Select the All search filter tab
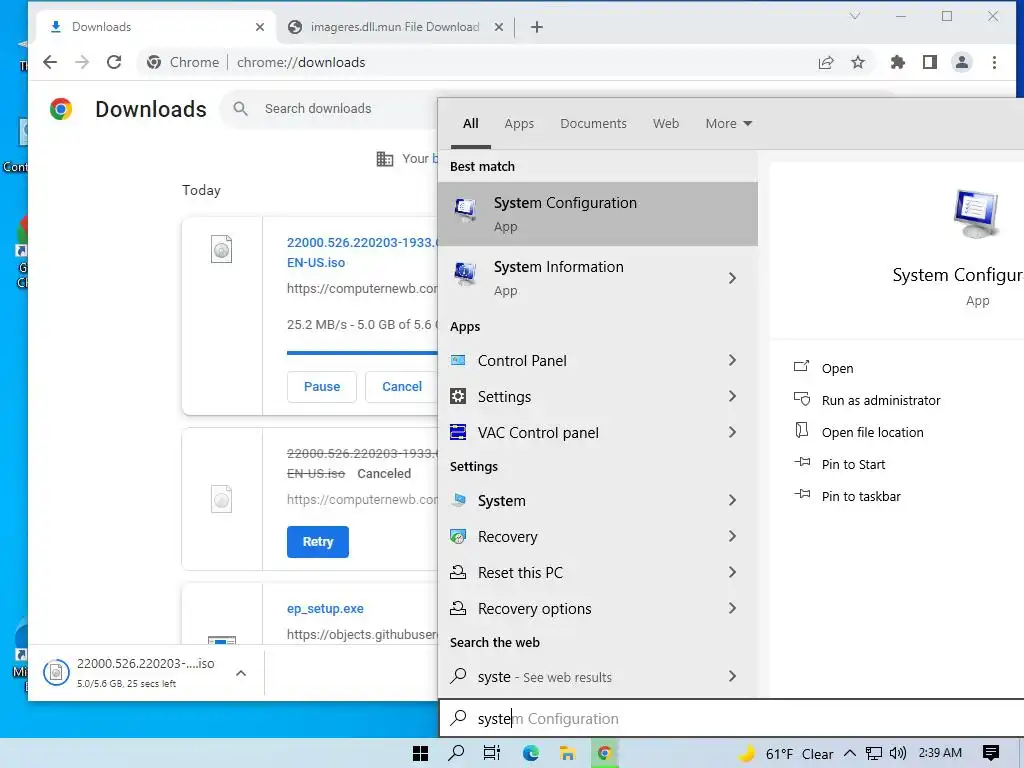Viewport: 1024px width, 768px height. (470, 123)
